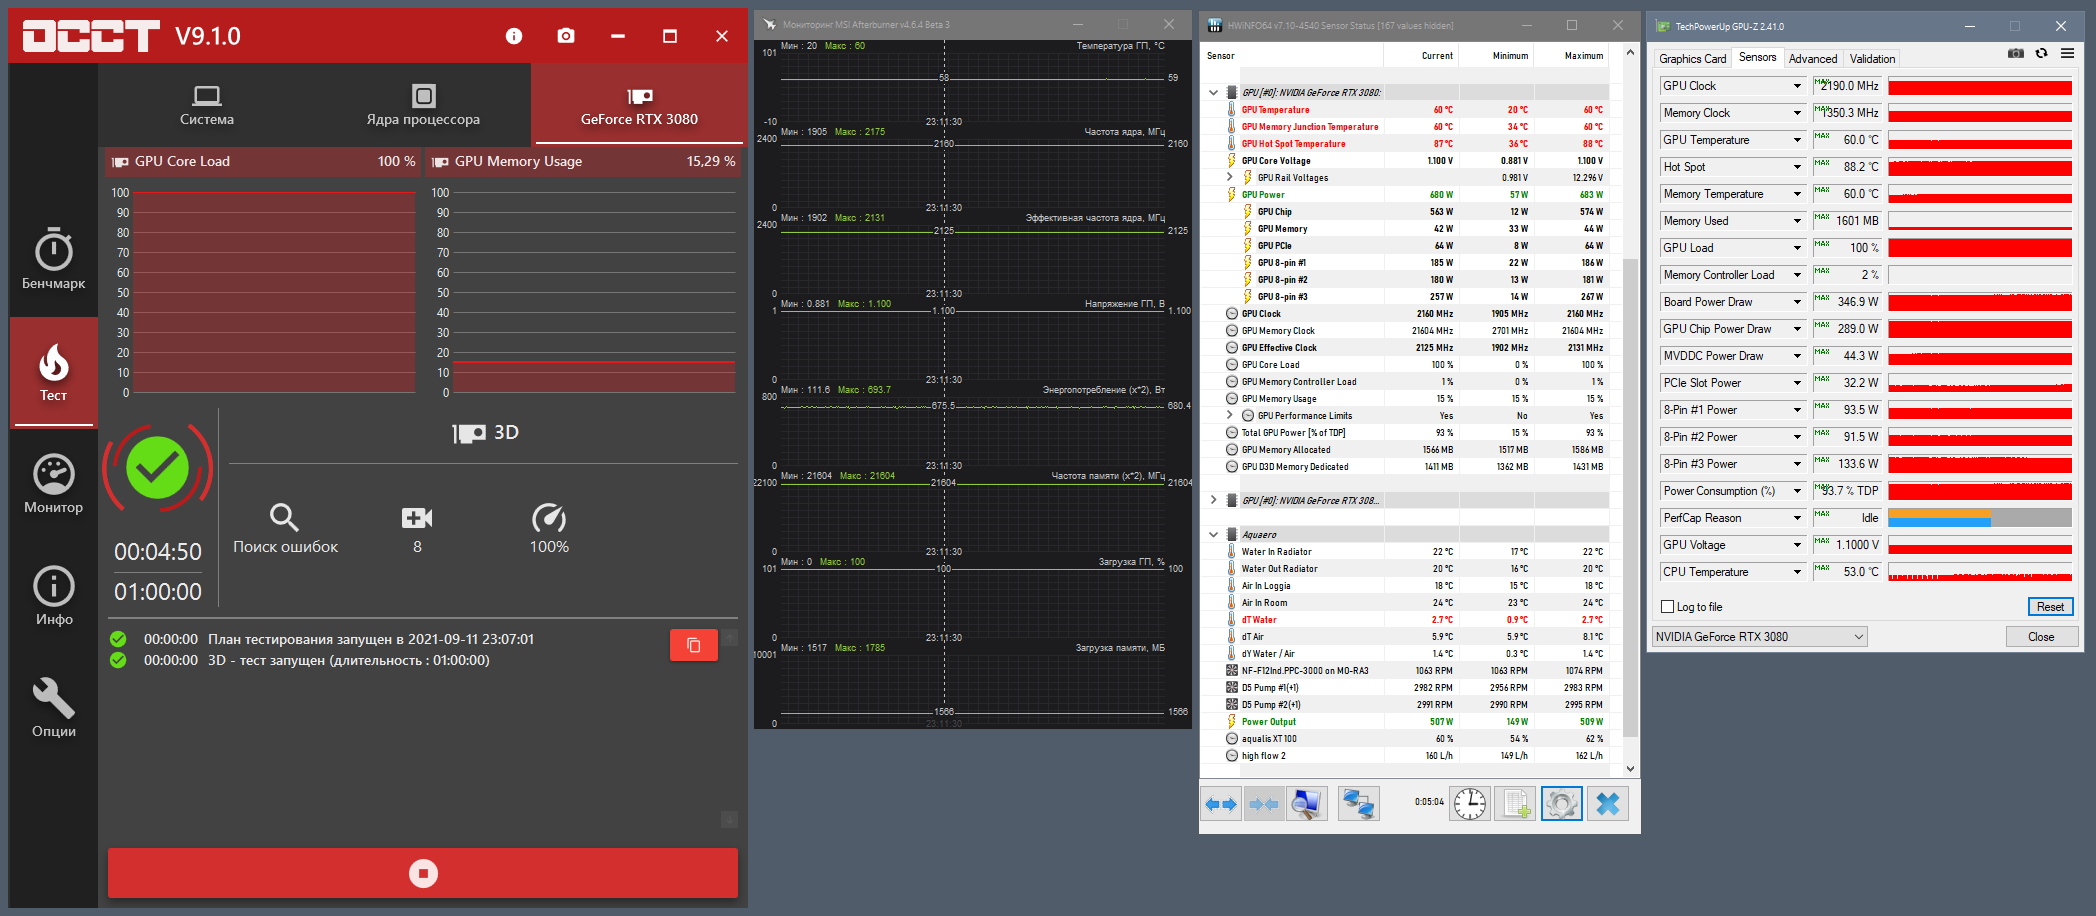The image size is (2096, 916).
Task: Enable Log to file checkbox in GPU-Z
Action: click(x=1667, y=607)
